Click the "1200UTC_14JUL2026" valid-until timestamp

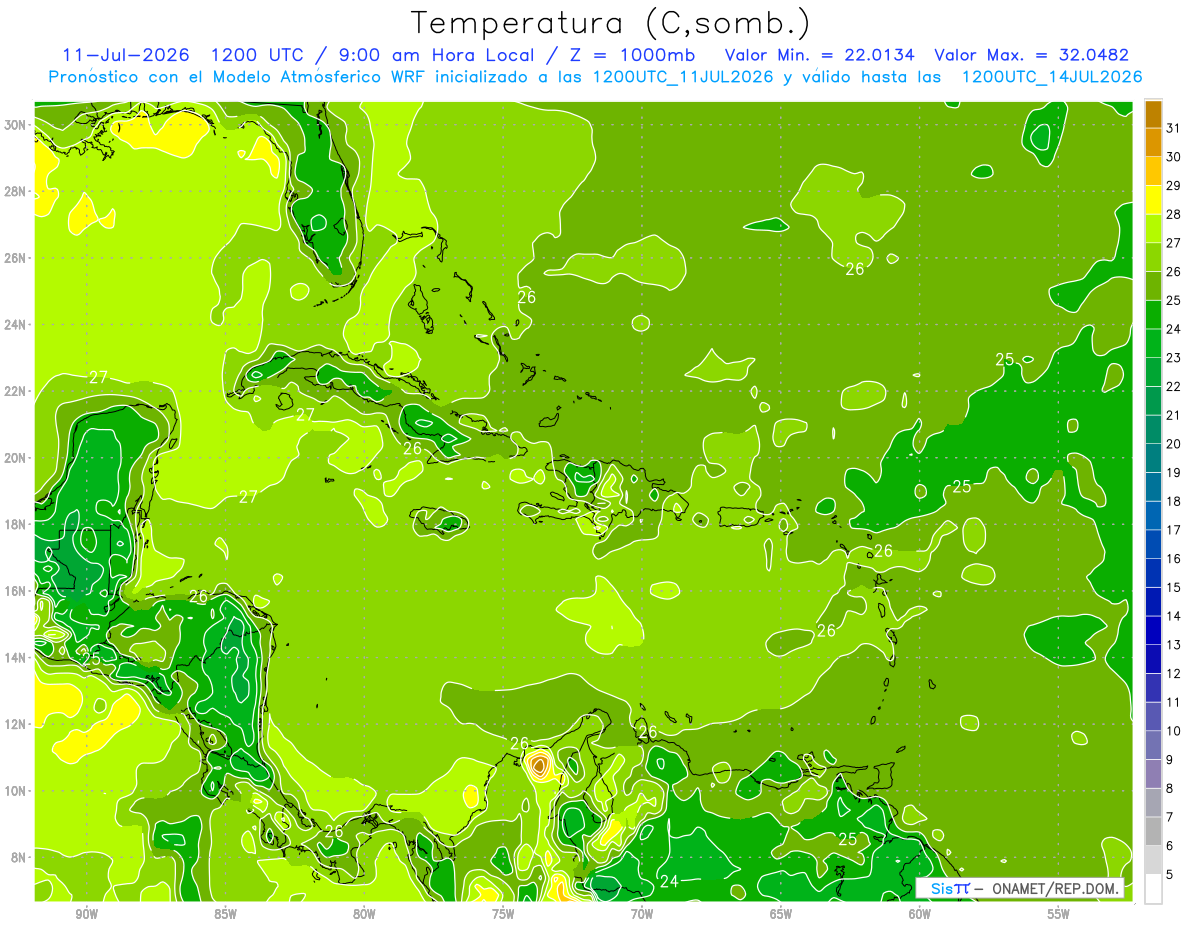tap(1051, 77)
